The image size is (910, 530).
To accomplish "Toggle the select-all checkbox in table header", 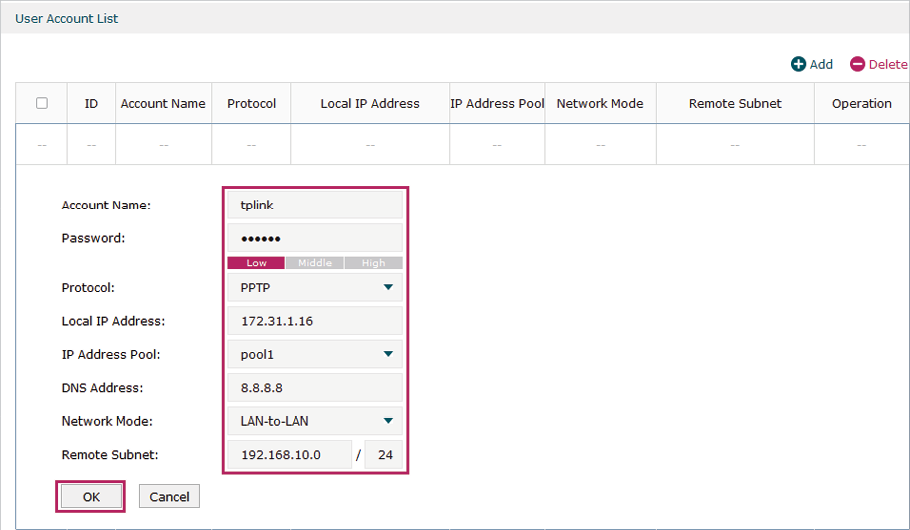I will (42, 103).
